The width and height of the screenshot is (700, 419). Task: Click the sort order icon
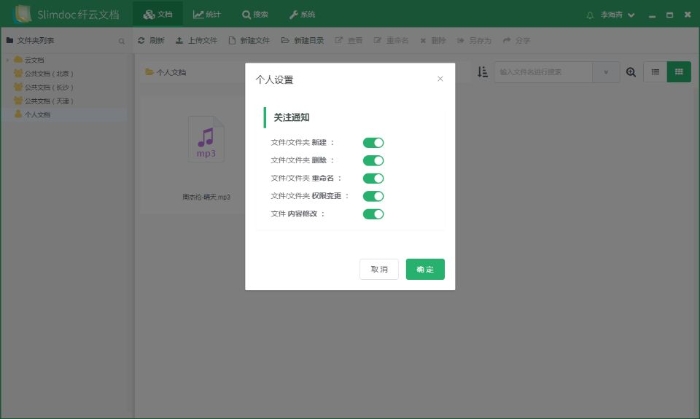point(482,72)
